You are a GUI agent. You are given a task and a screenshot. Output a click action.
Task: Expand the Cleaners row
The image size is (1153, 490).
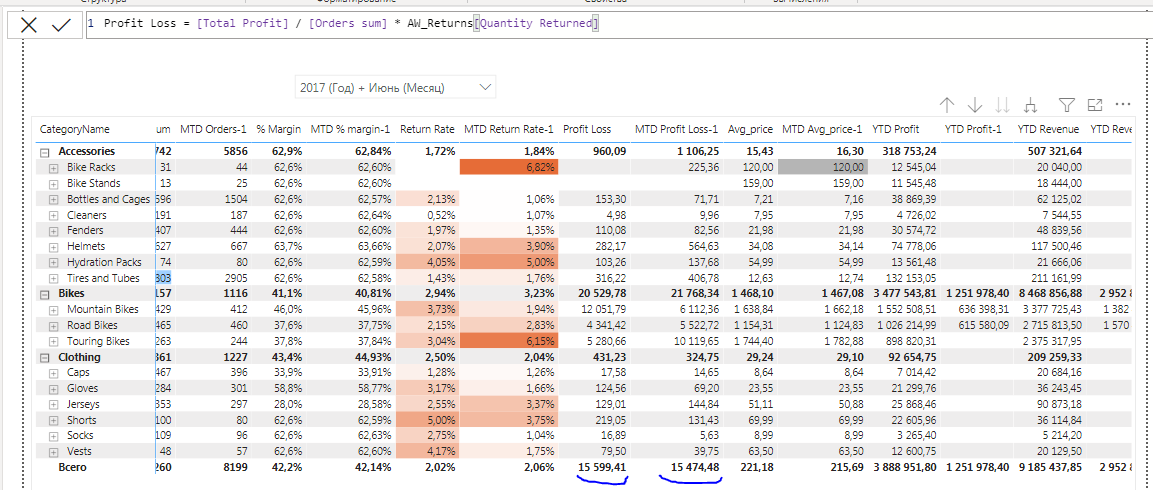(x=53, y=216)
